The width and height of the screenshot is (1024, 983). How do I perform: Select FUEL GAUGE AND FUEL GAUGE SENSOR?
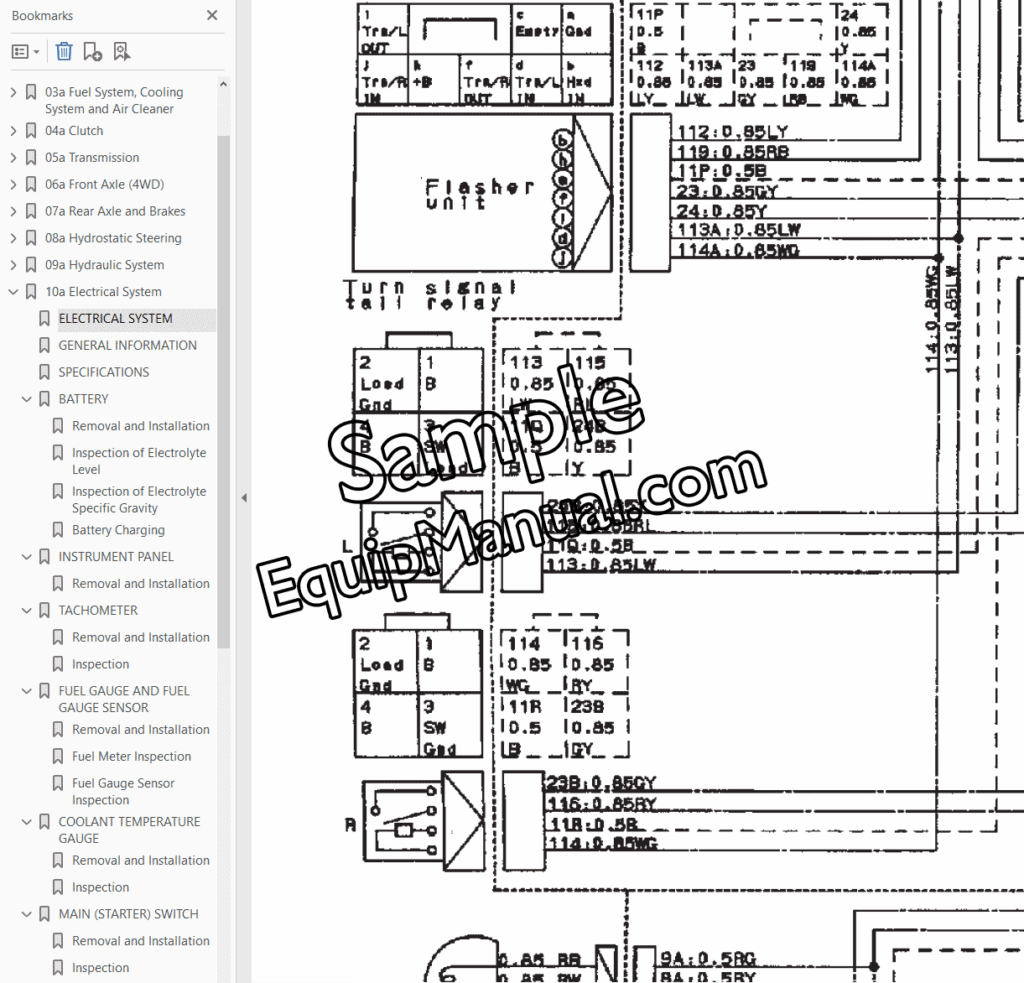pos(124,699)
